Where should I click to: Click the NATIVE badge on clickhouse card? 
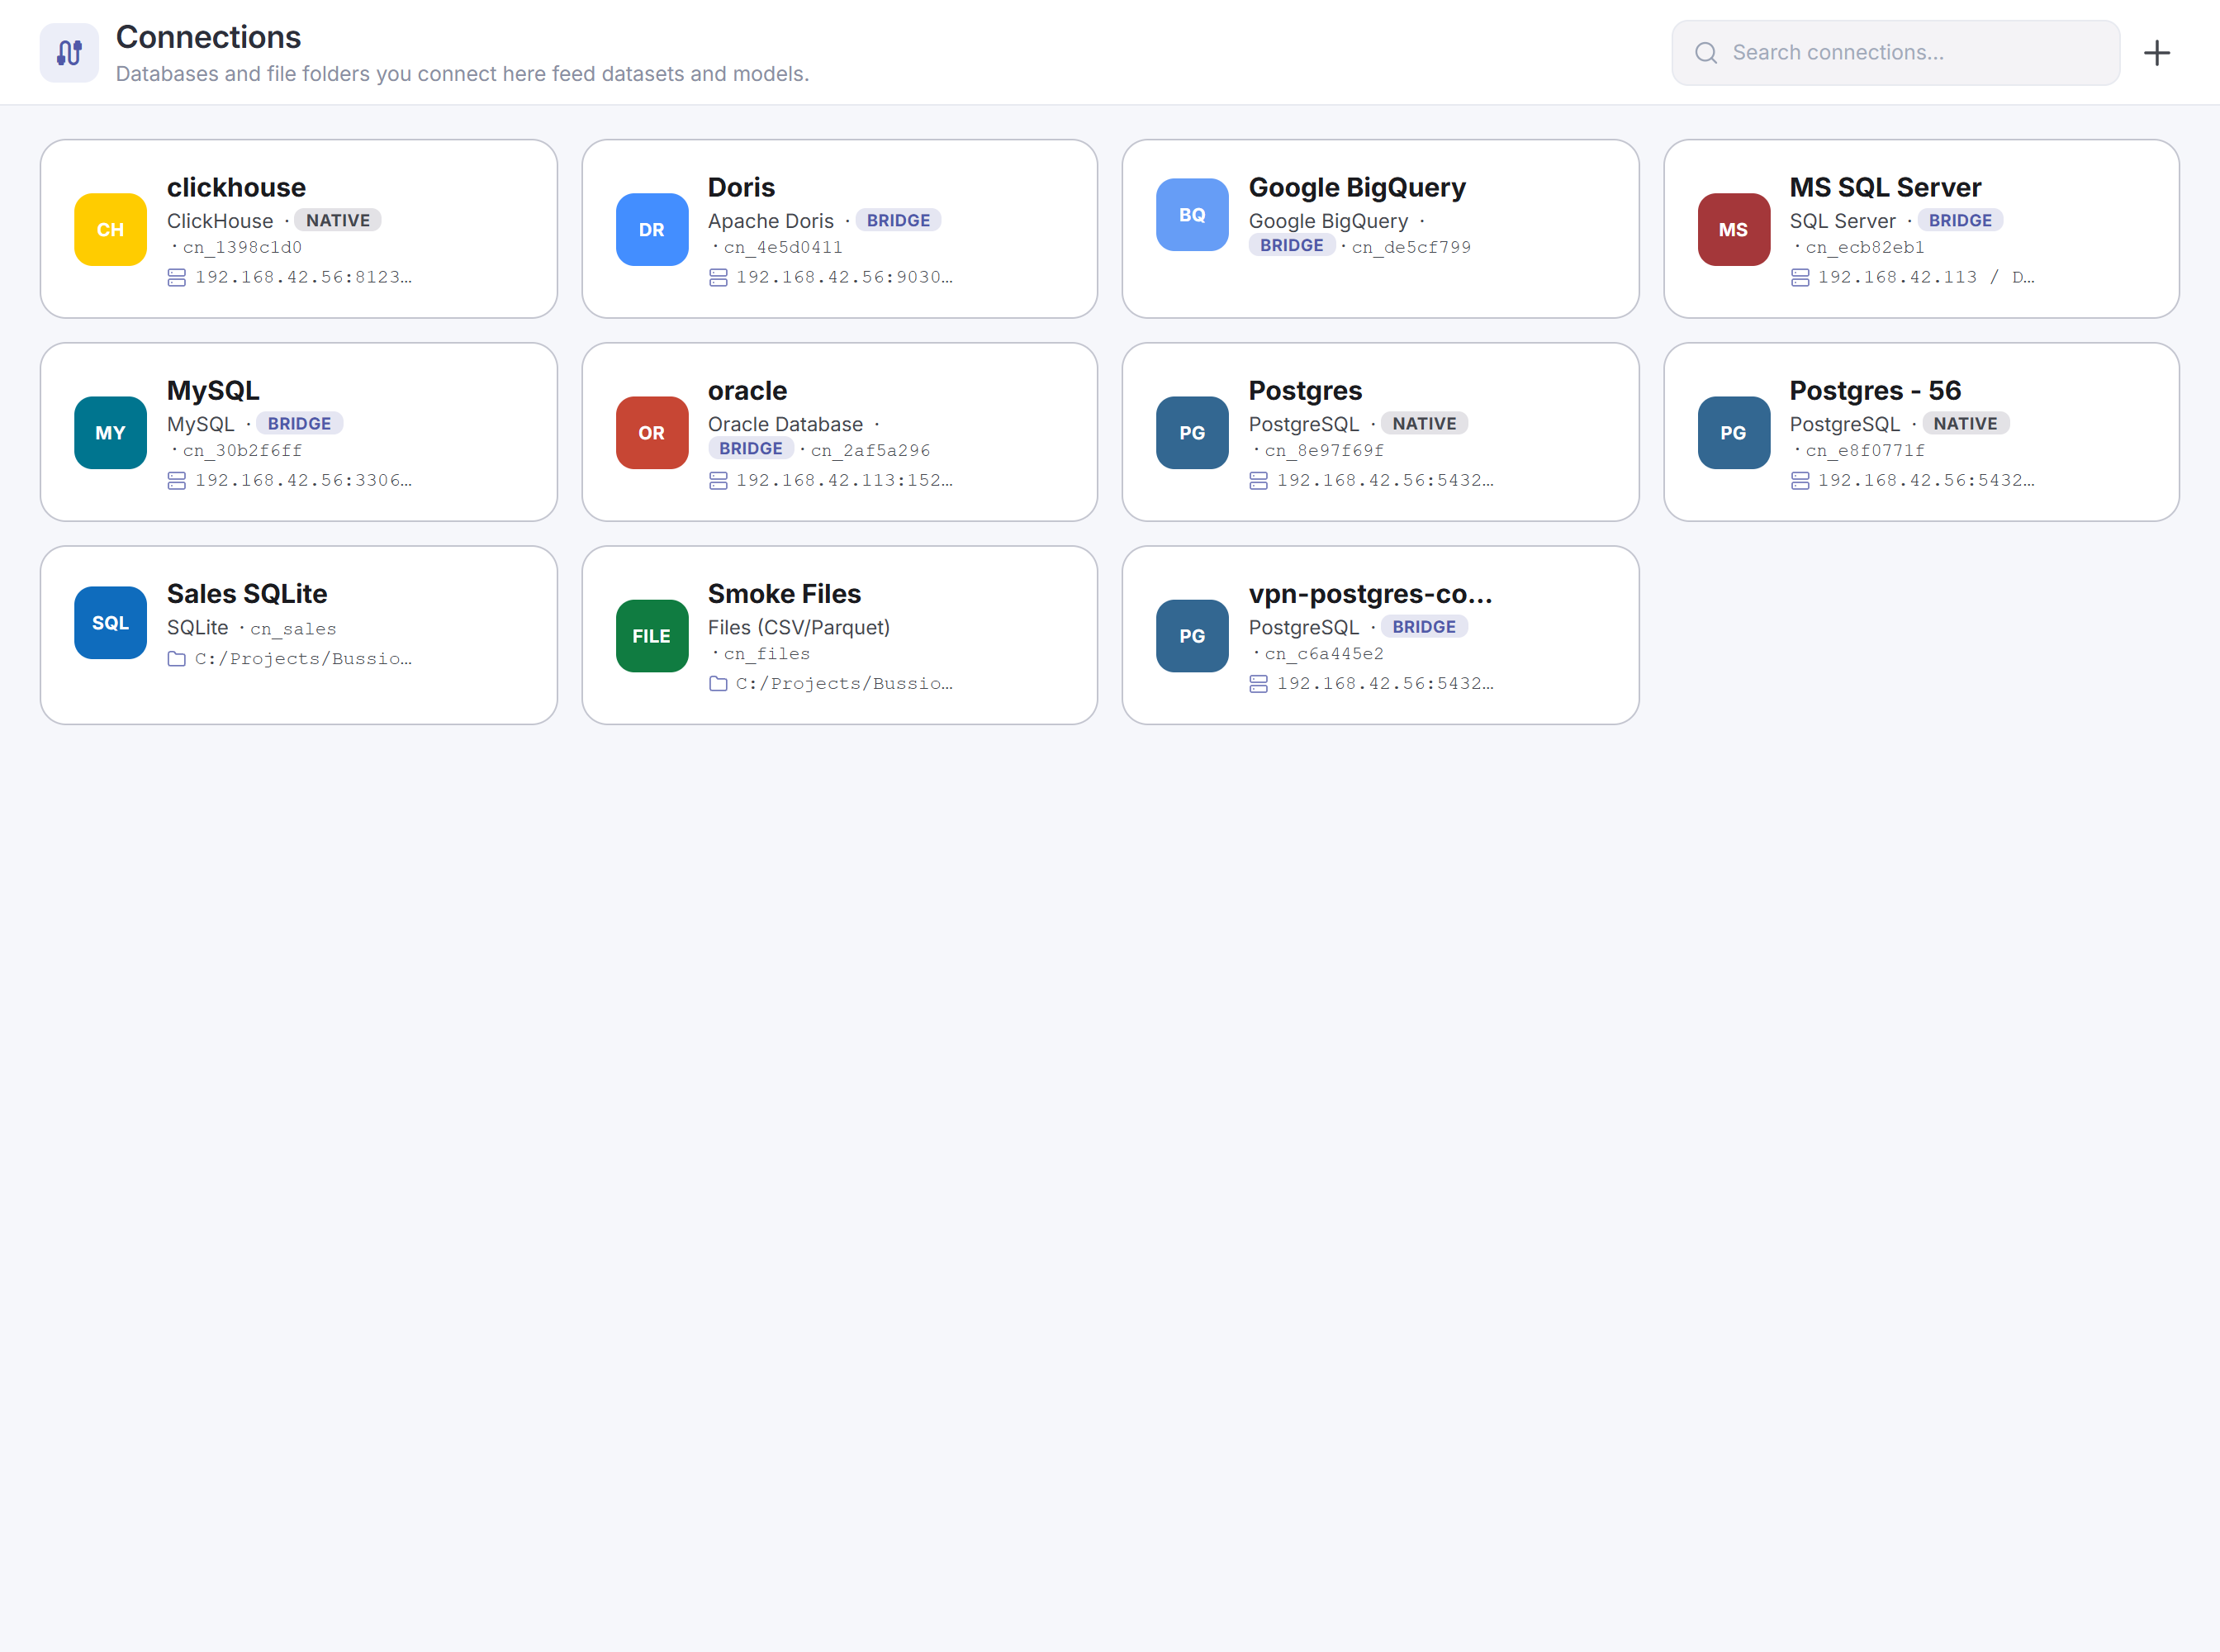click(x=338, y=220)
